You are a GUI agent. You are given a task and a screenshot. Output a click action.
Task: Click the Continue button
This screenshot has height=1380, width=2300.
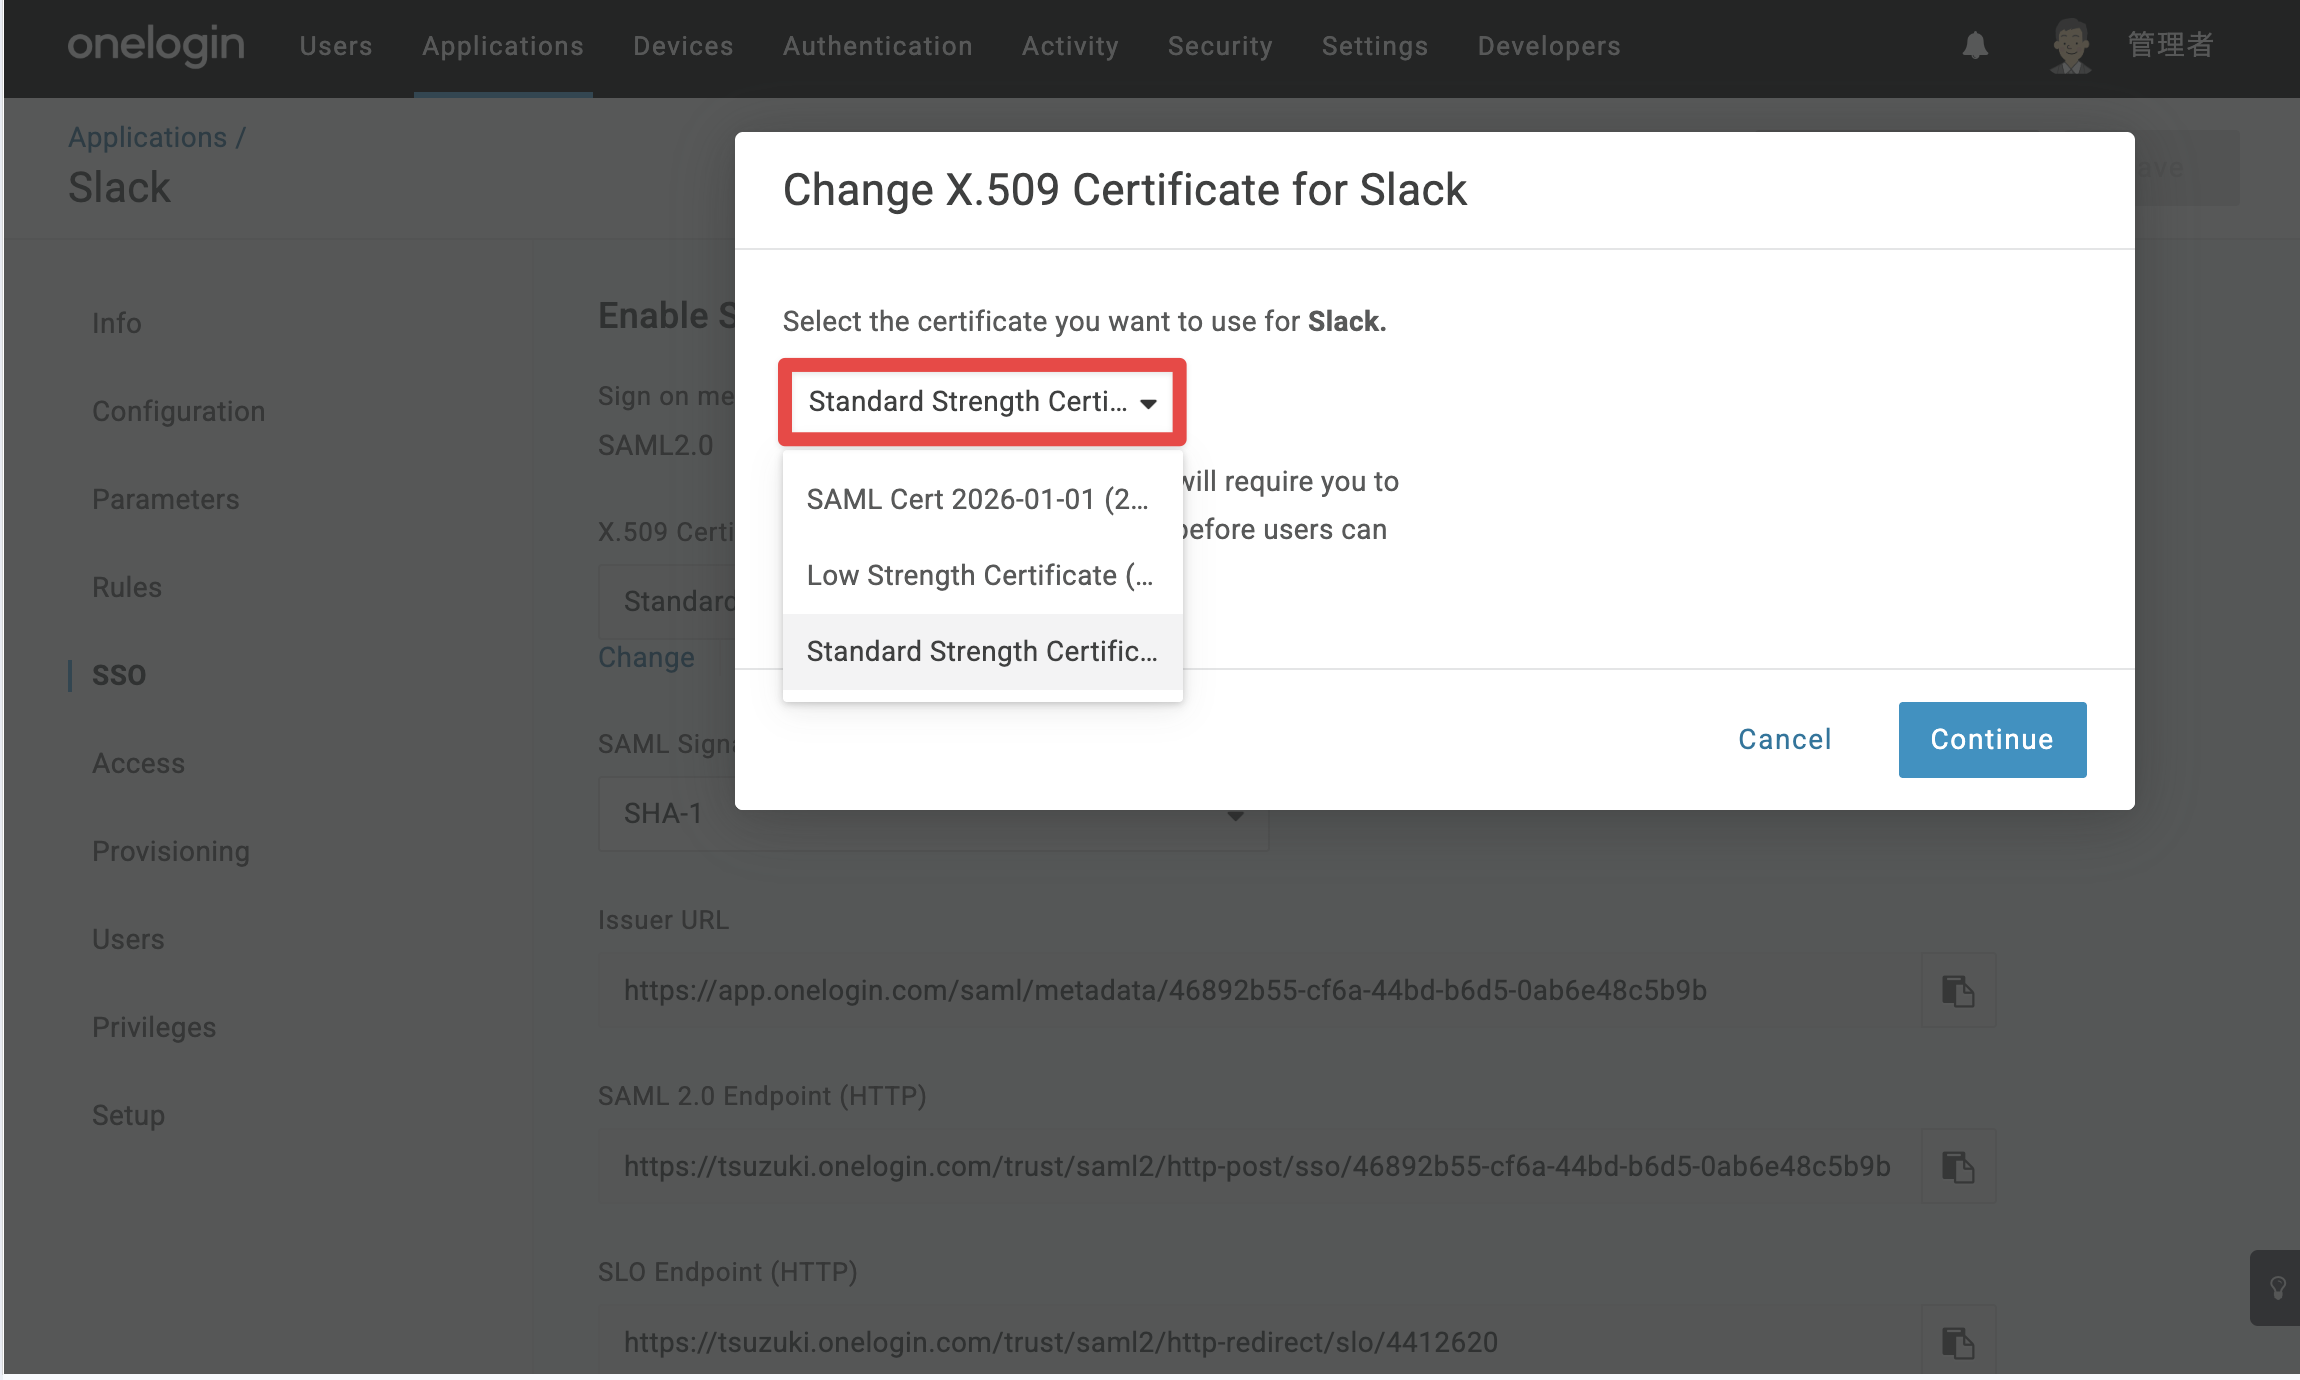(x=1992, y=740)
